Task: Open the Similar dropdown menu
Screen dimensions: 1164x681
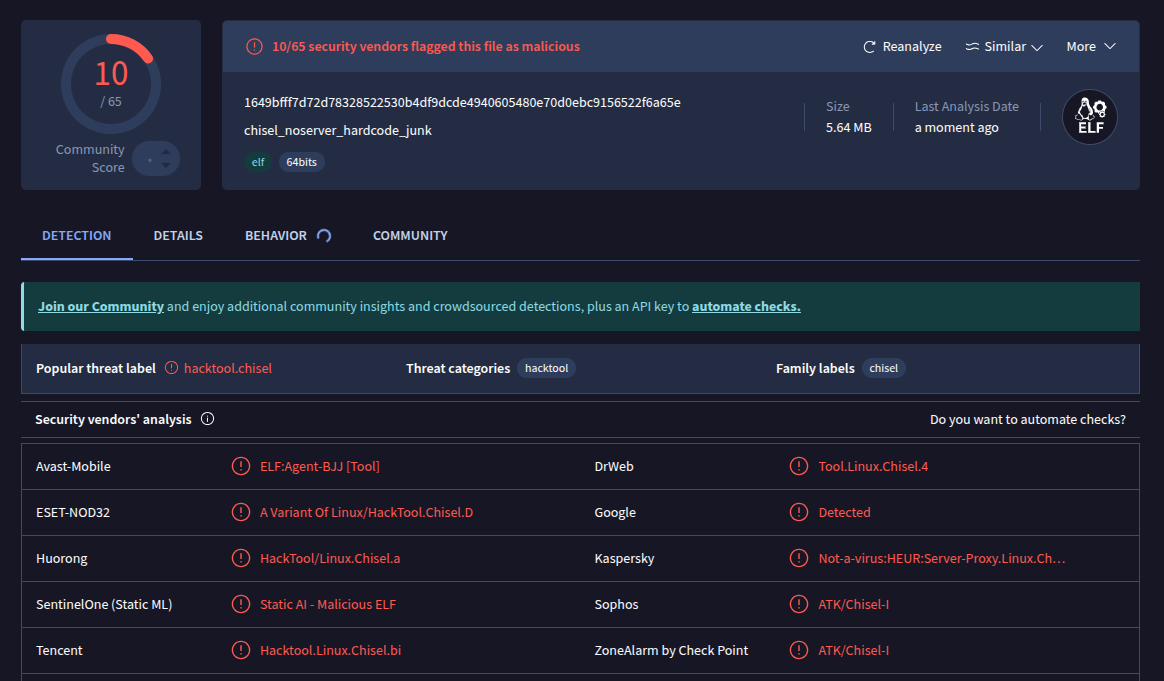Action: (x=1004, y=47)
